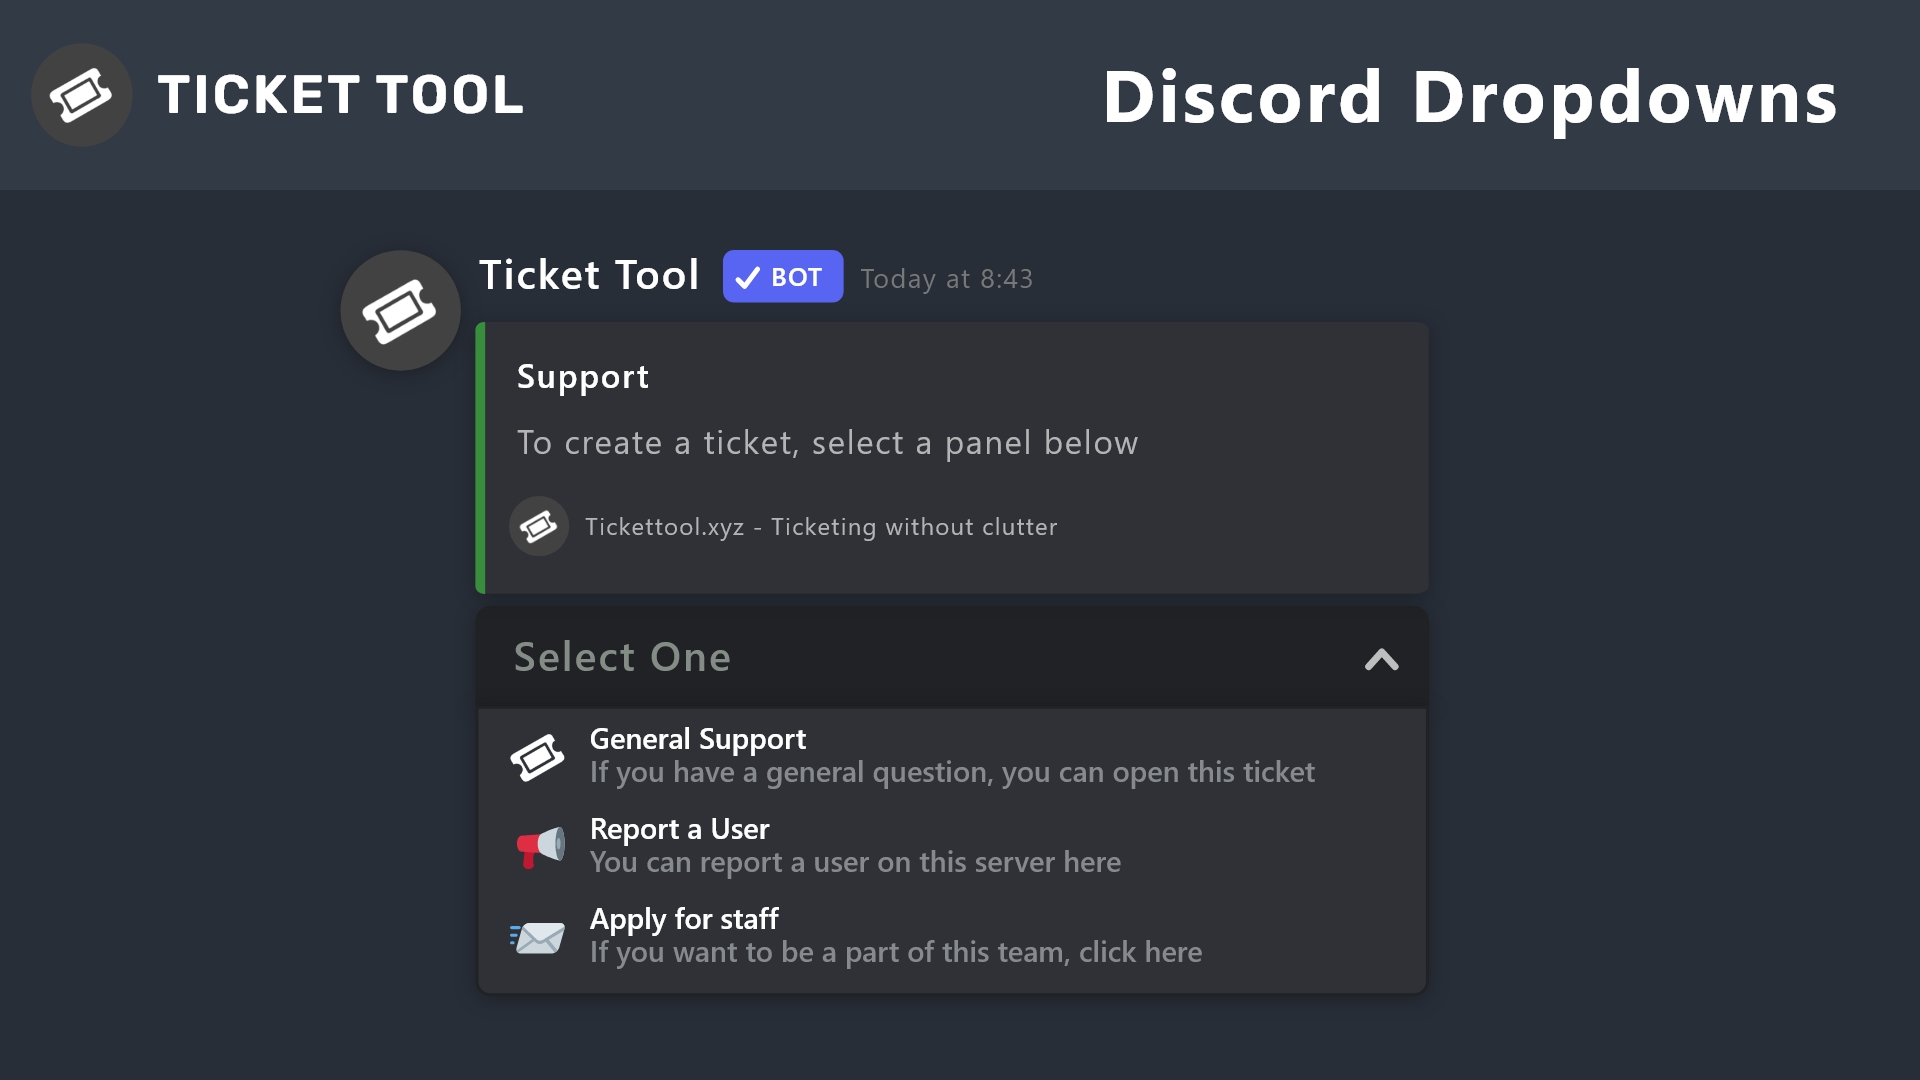Click the TICKET TOOL header text
Viewport: 1920px width, 1080px height.
point(340,95)
